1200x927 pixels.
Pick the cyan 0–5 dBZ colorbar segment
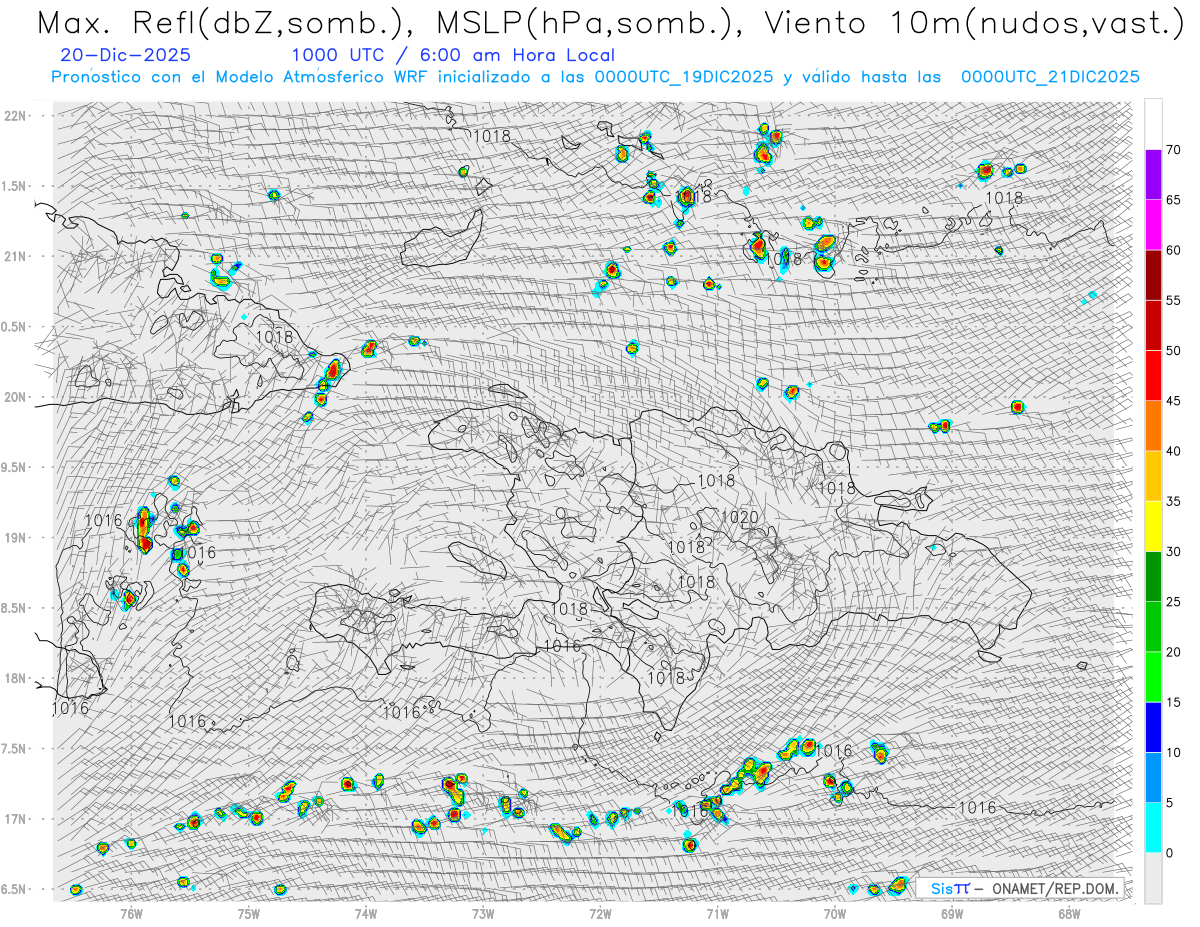pos(1153,828)
